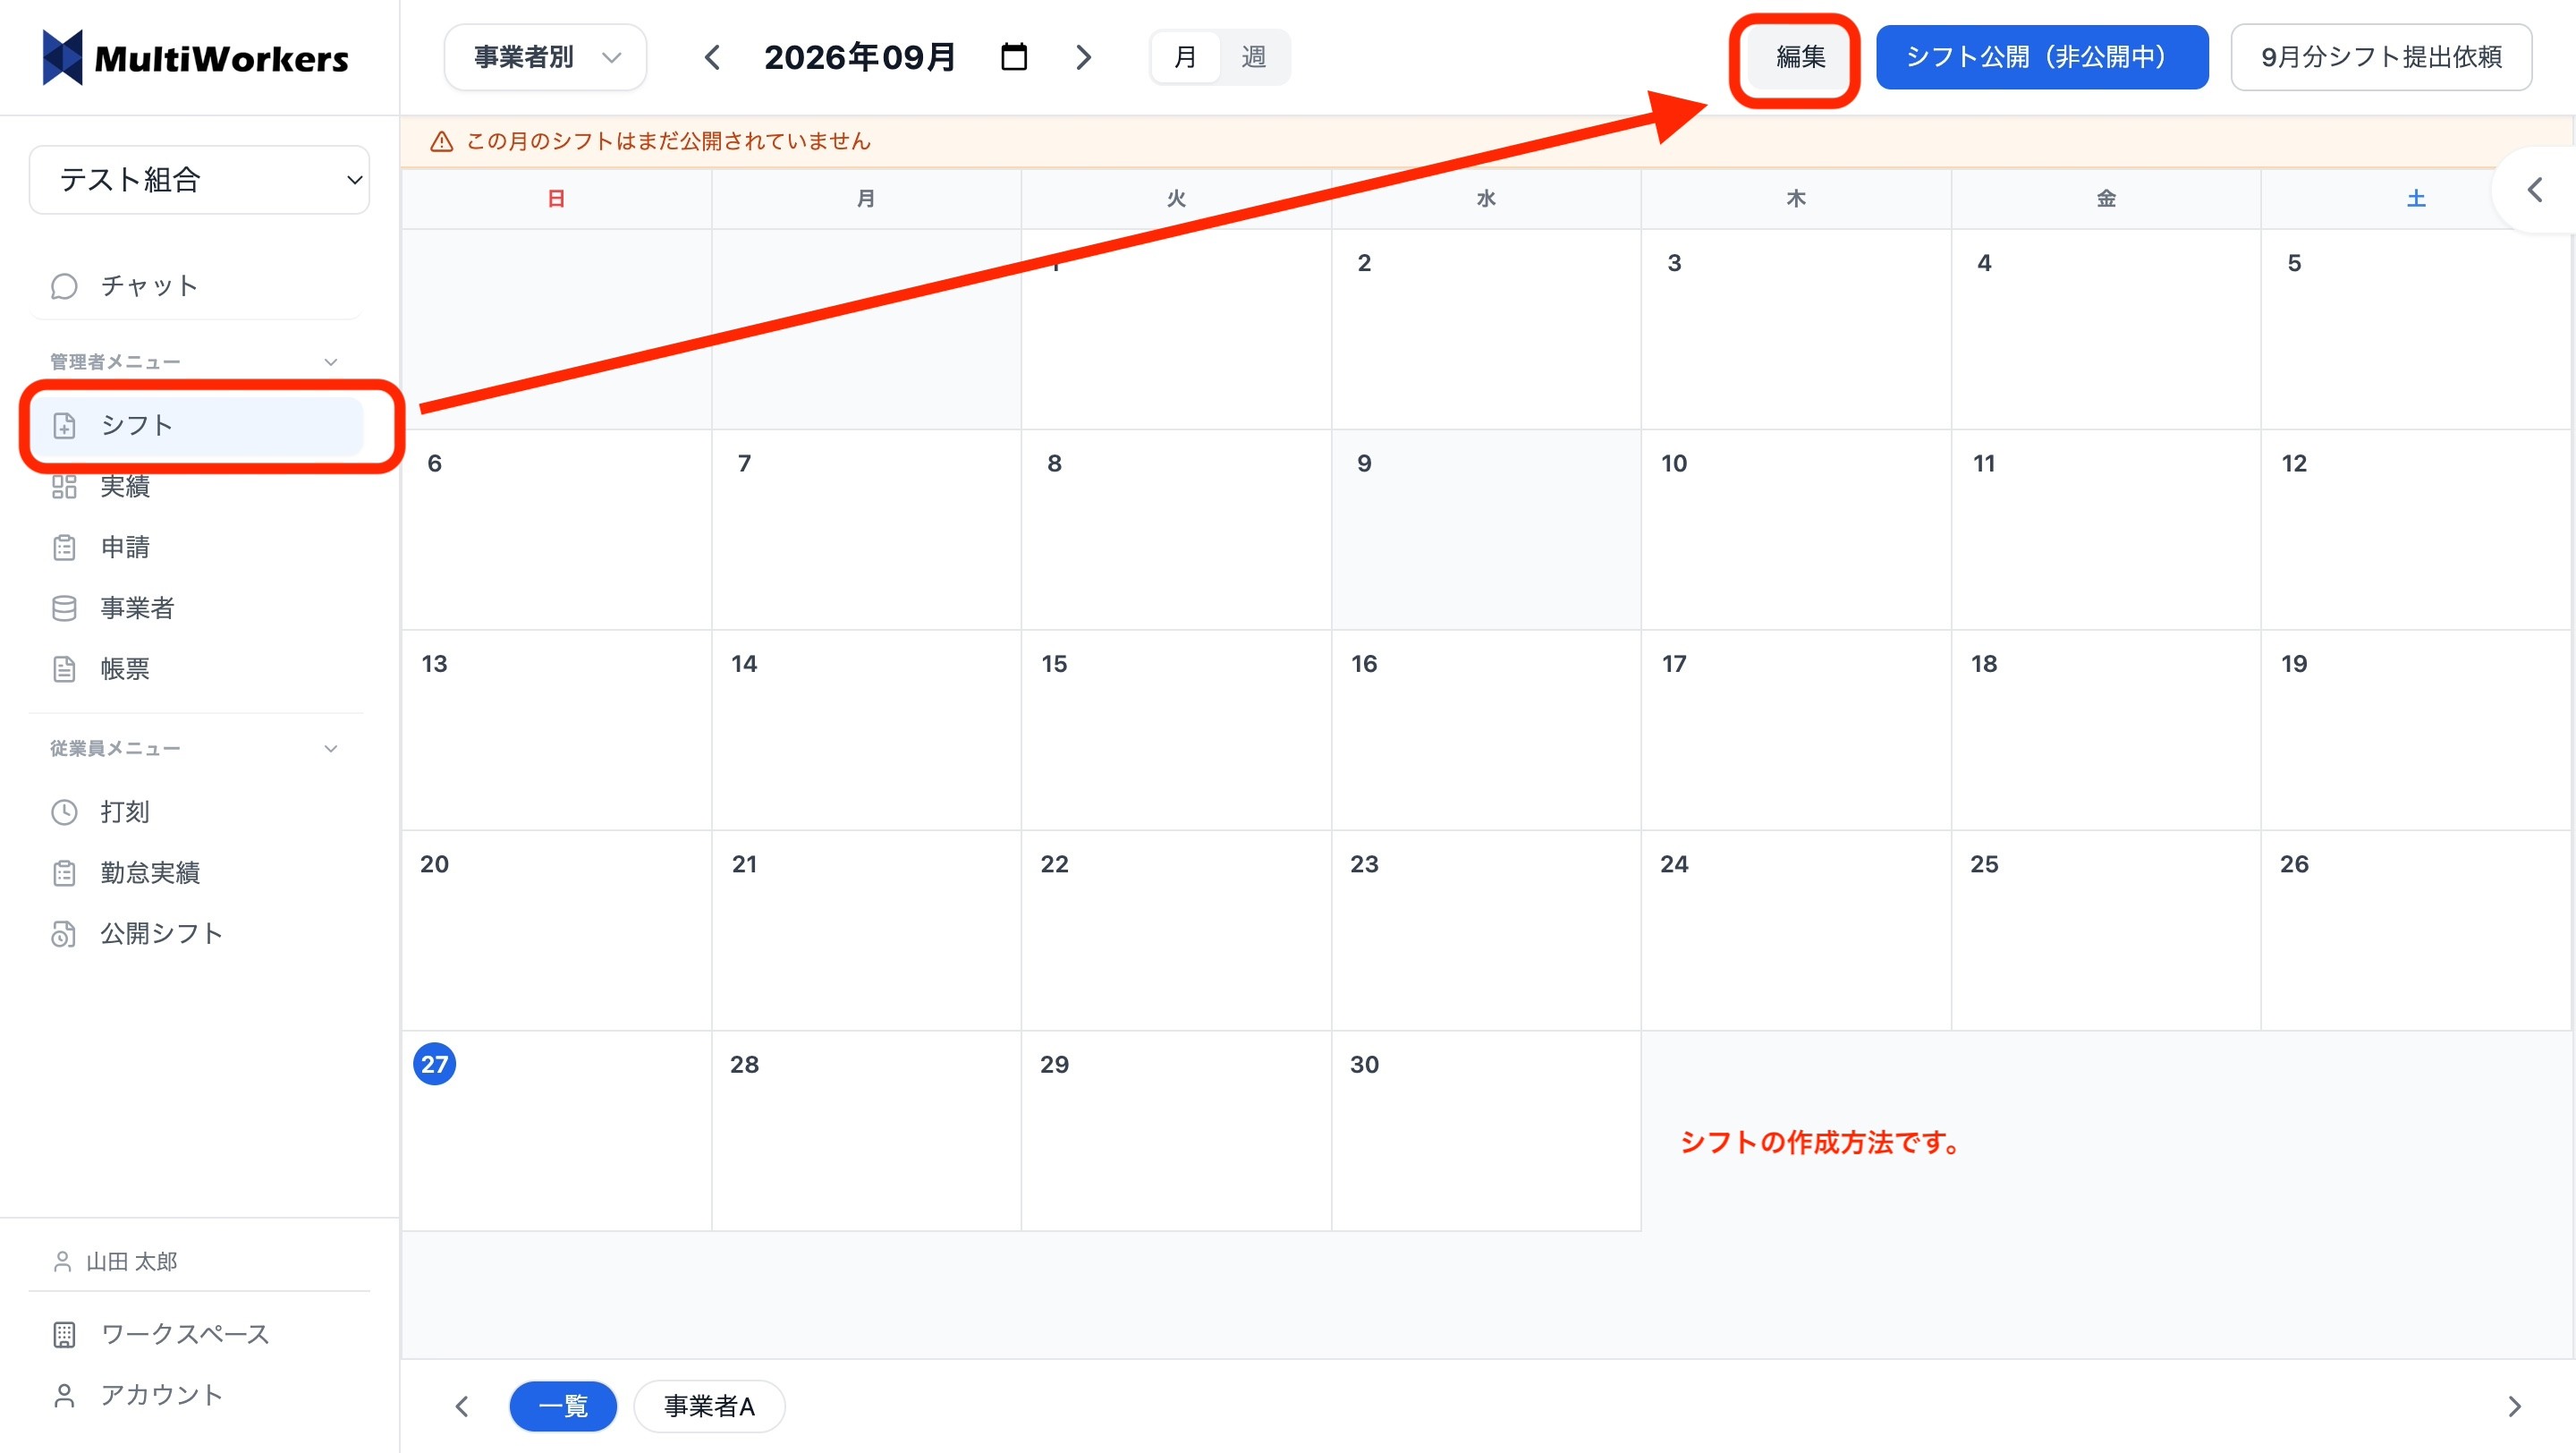This screenshot has height=1453, width=2576.
Task: Go to previous month arrow
Action: click(x=712, y=57)
